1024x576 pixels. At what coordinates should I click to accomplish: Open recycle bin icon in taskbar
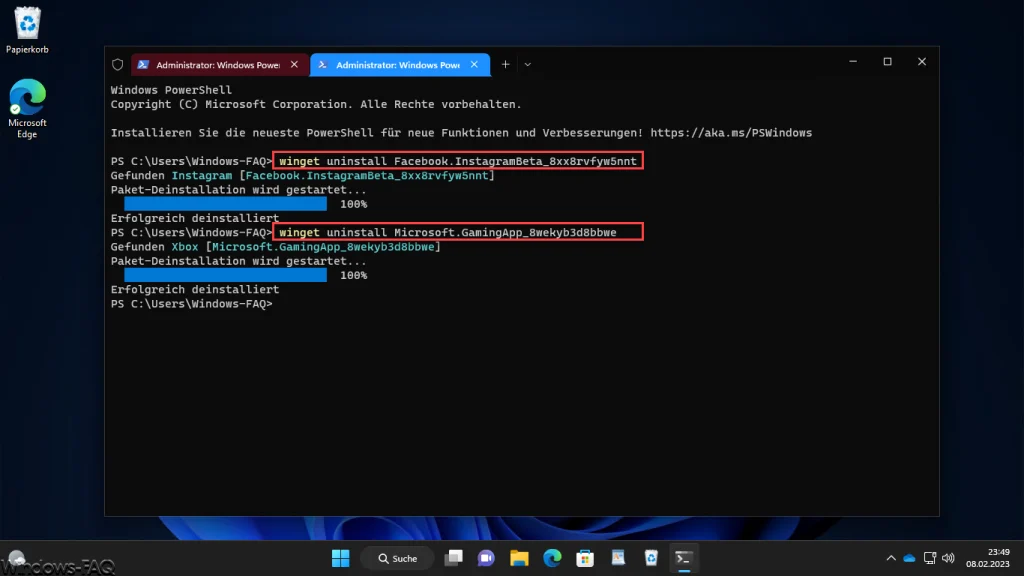[651, 558]
